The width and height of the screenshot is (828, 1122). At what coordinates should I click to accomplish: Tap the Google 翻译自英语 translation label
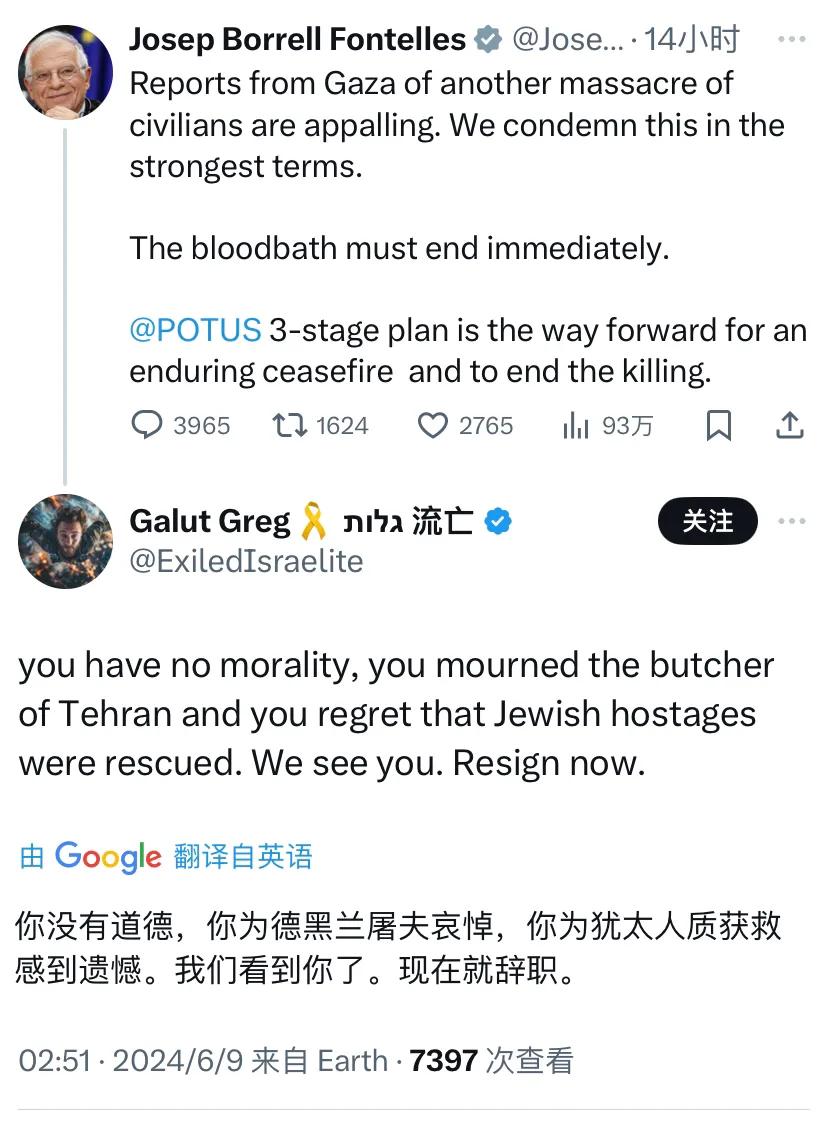coord(166,856)
